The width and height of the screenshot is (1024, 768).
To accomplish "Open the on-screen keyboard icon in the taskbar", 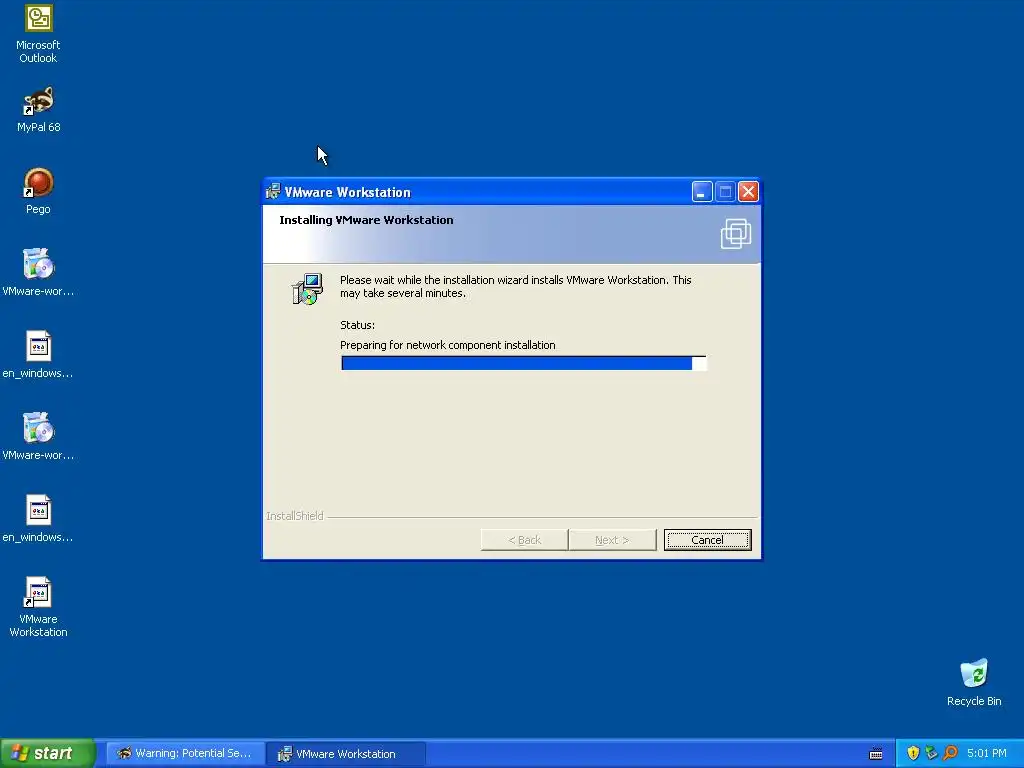I will point(876,754).
